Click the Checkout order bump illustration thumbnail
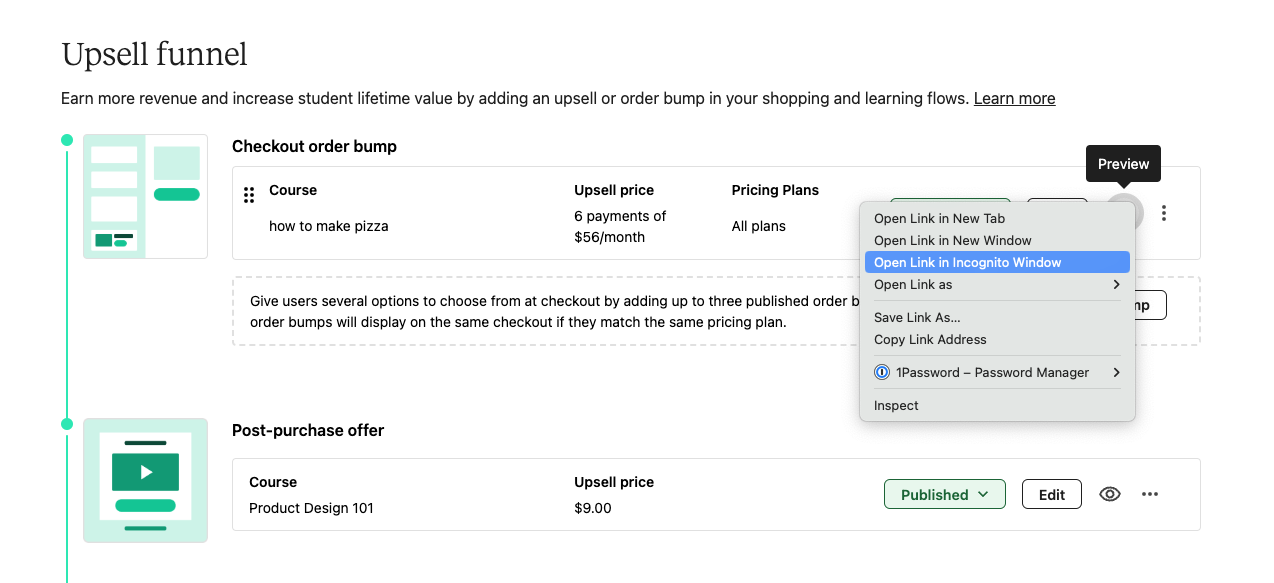1274x583 pixels. pos(145,196)
